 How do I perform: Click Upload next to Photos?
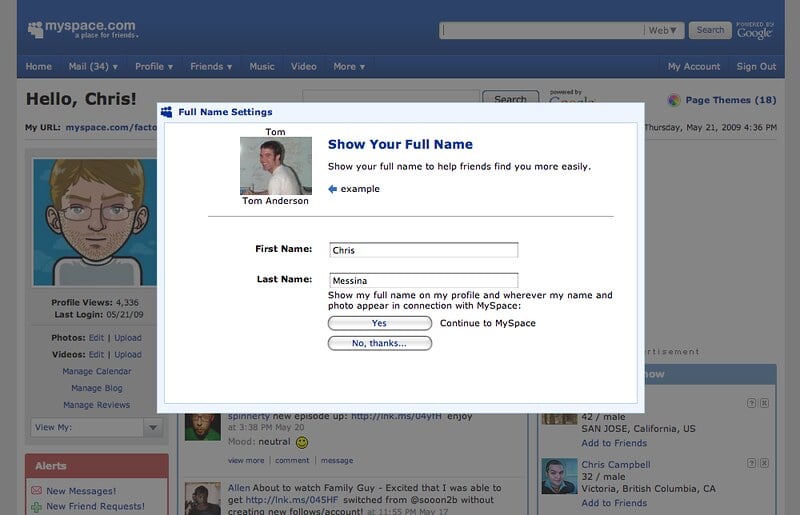pos(128,338)
